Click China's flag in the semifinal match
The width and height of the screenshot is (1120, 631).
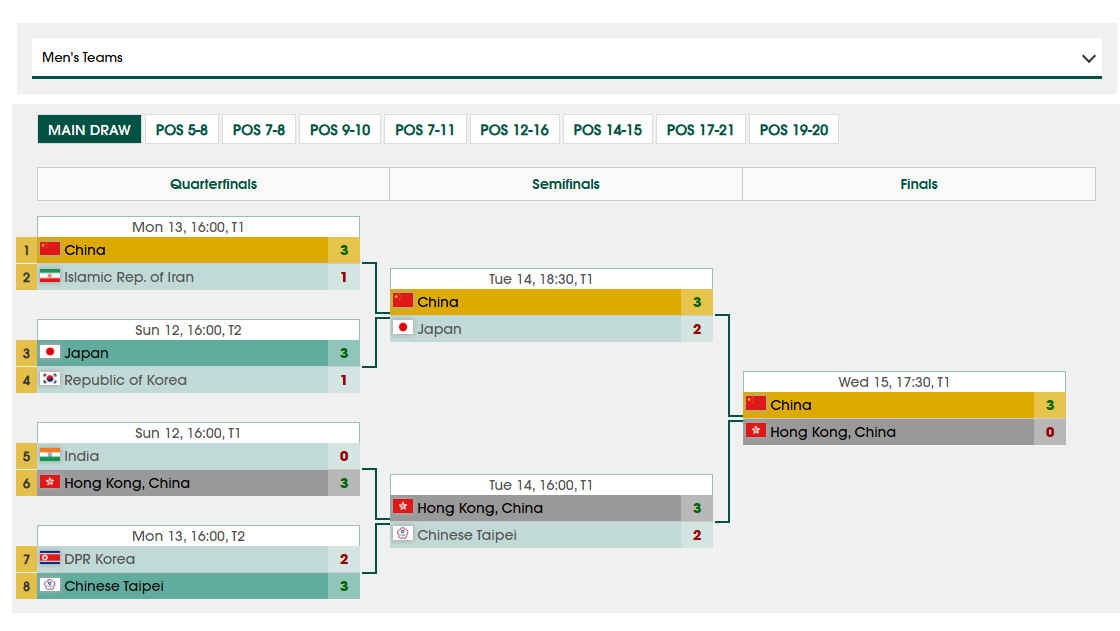[x=403, y=300]
